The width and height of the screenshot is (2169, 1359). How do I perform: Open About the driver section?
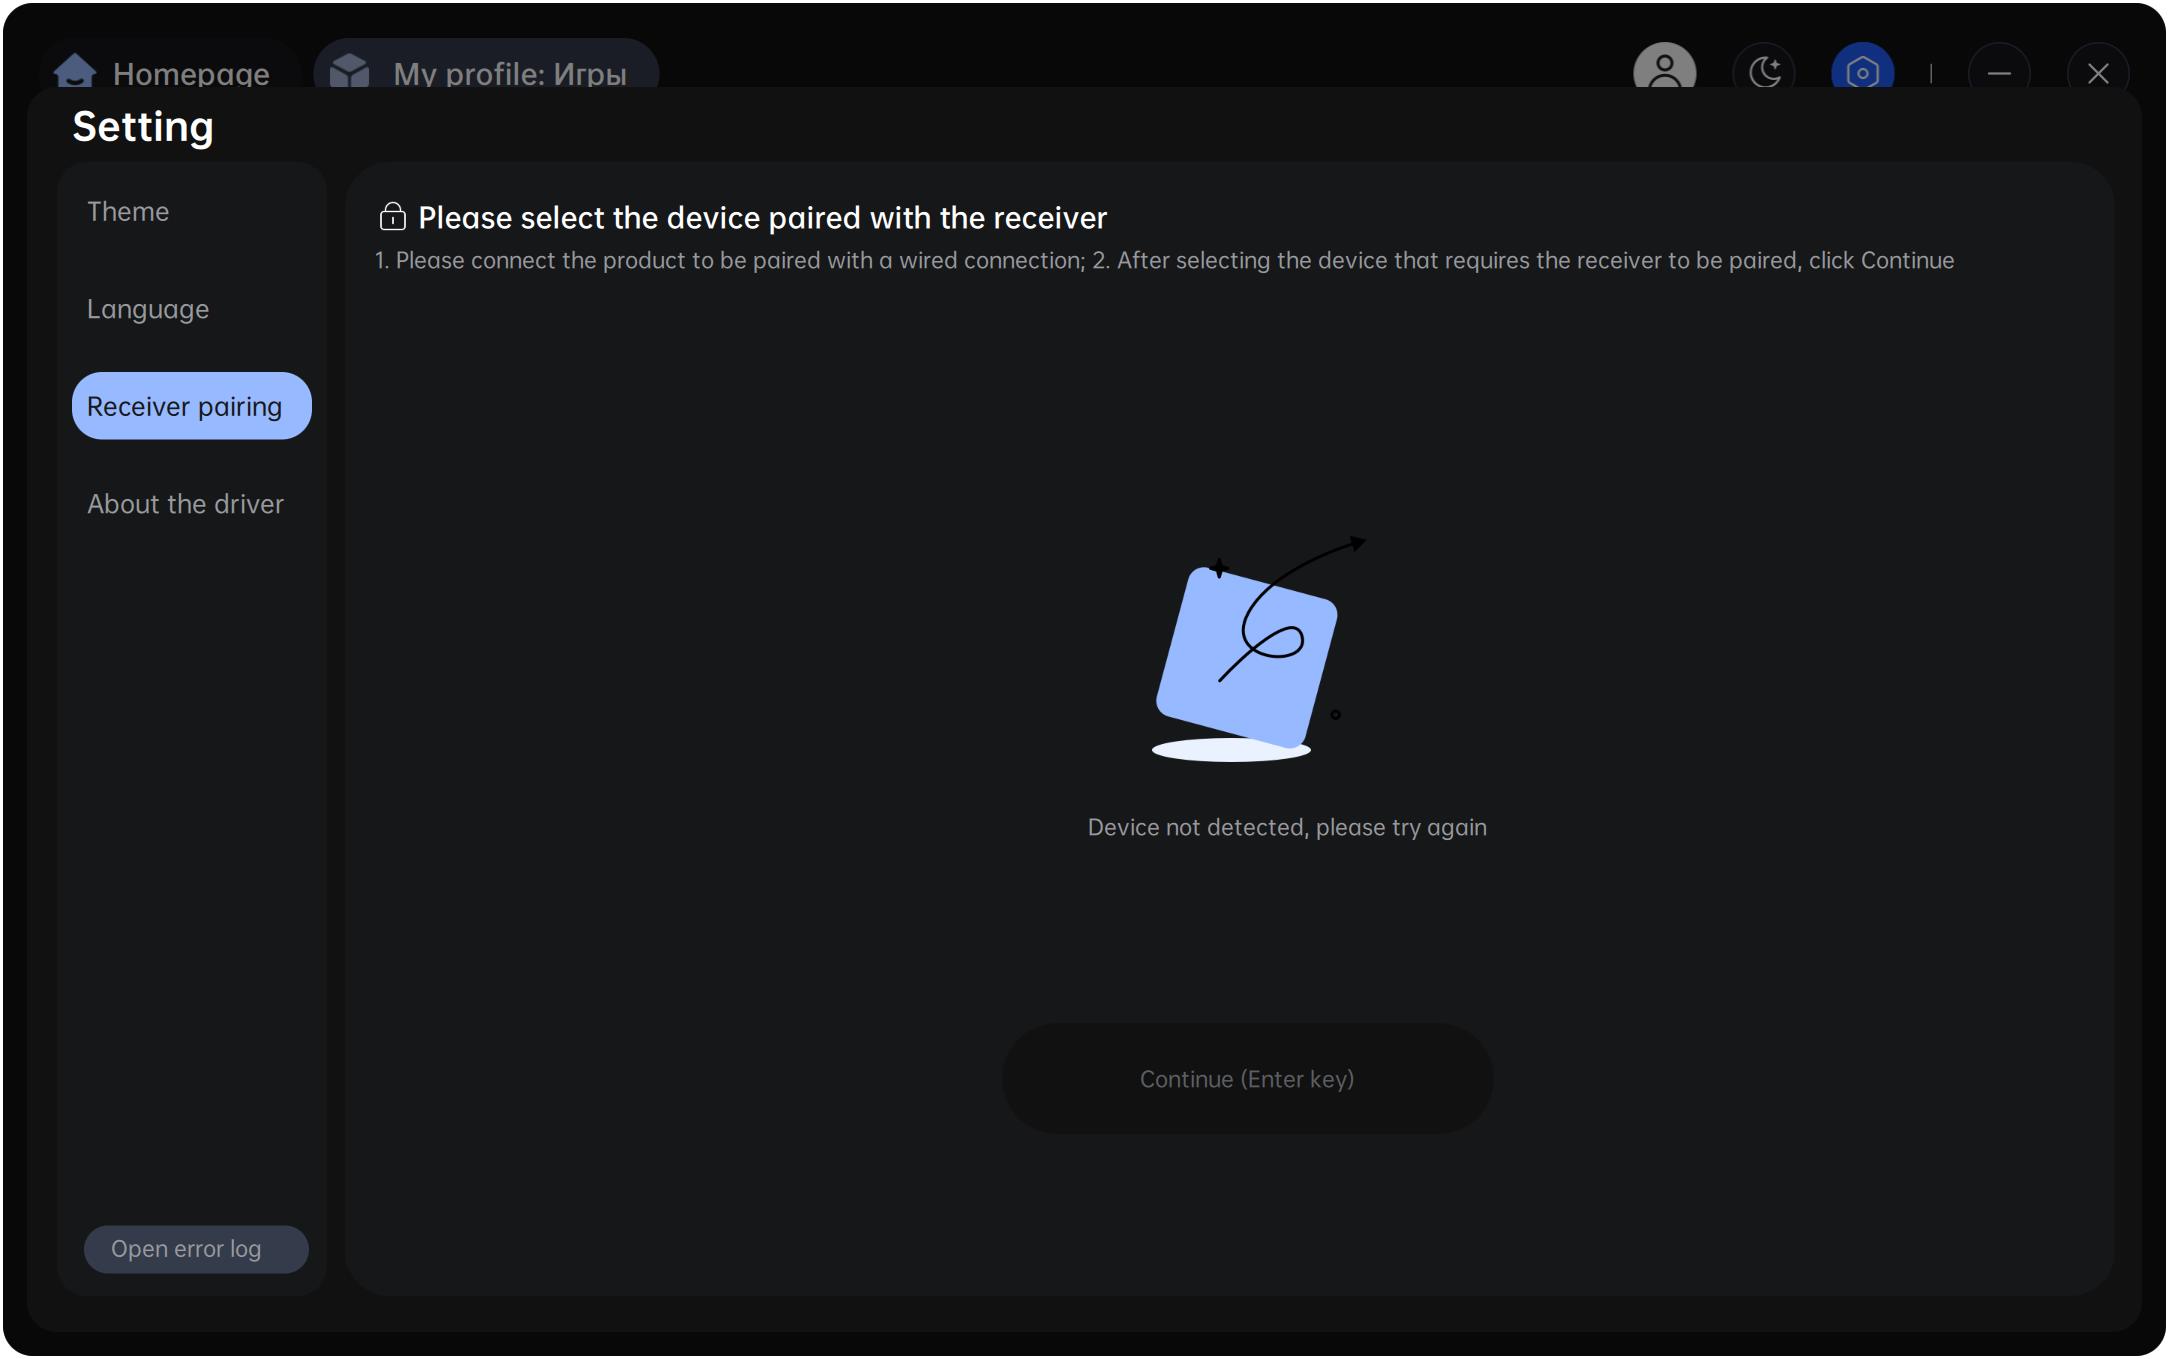tap(186, 504)
